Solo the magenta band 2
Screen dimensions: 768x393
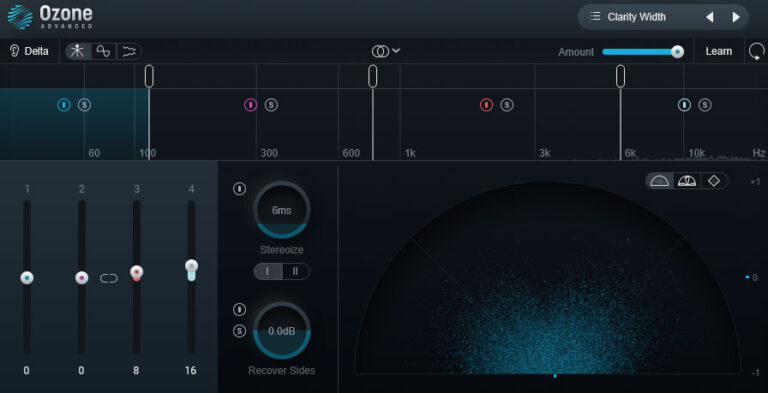[x=271, y=104]
